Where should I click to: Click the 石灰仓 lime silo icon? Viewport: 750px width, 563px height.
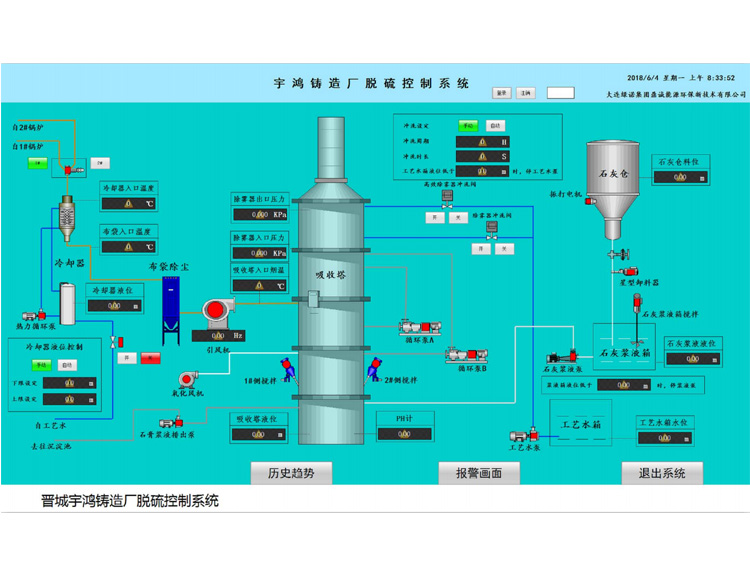coord(613,189)
